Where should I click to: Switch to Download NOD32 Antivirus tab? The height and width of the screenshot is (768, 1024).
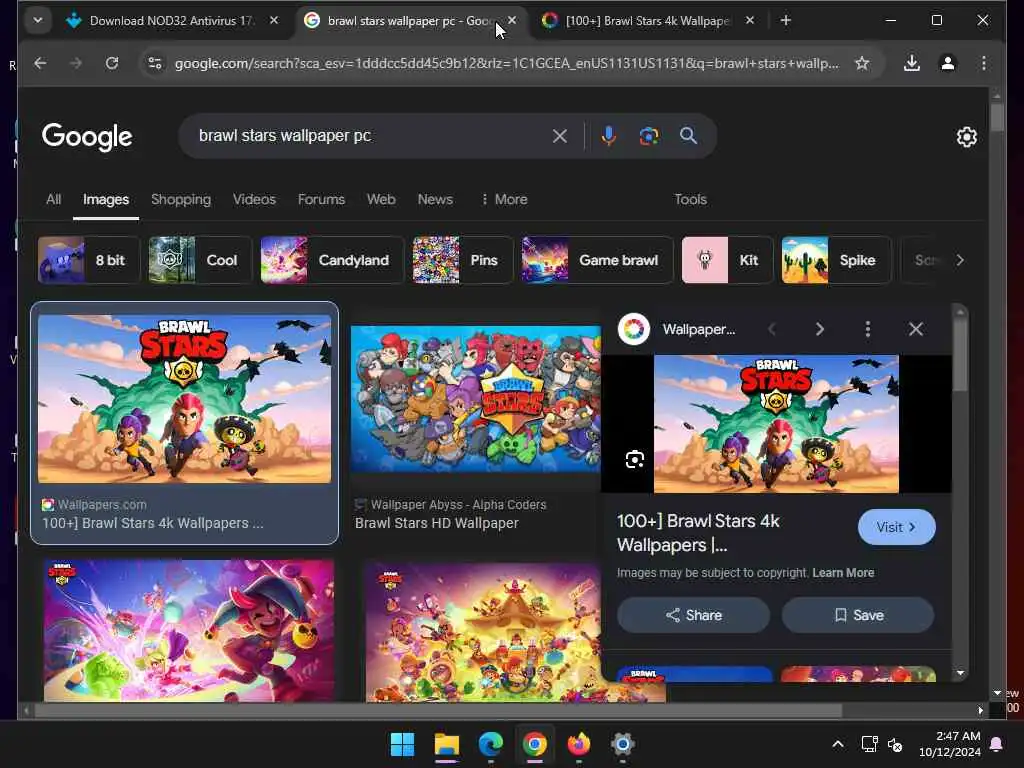coord(172,21)
